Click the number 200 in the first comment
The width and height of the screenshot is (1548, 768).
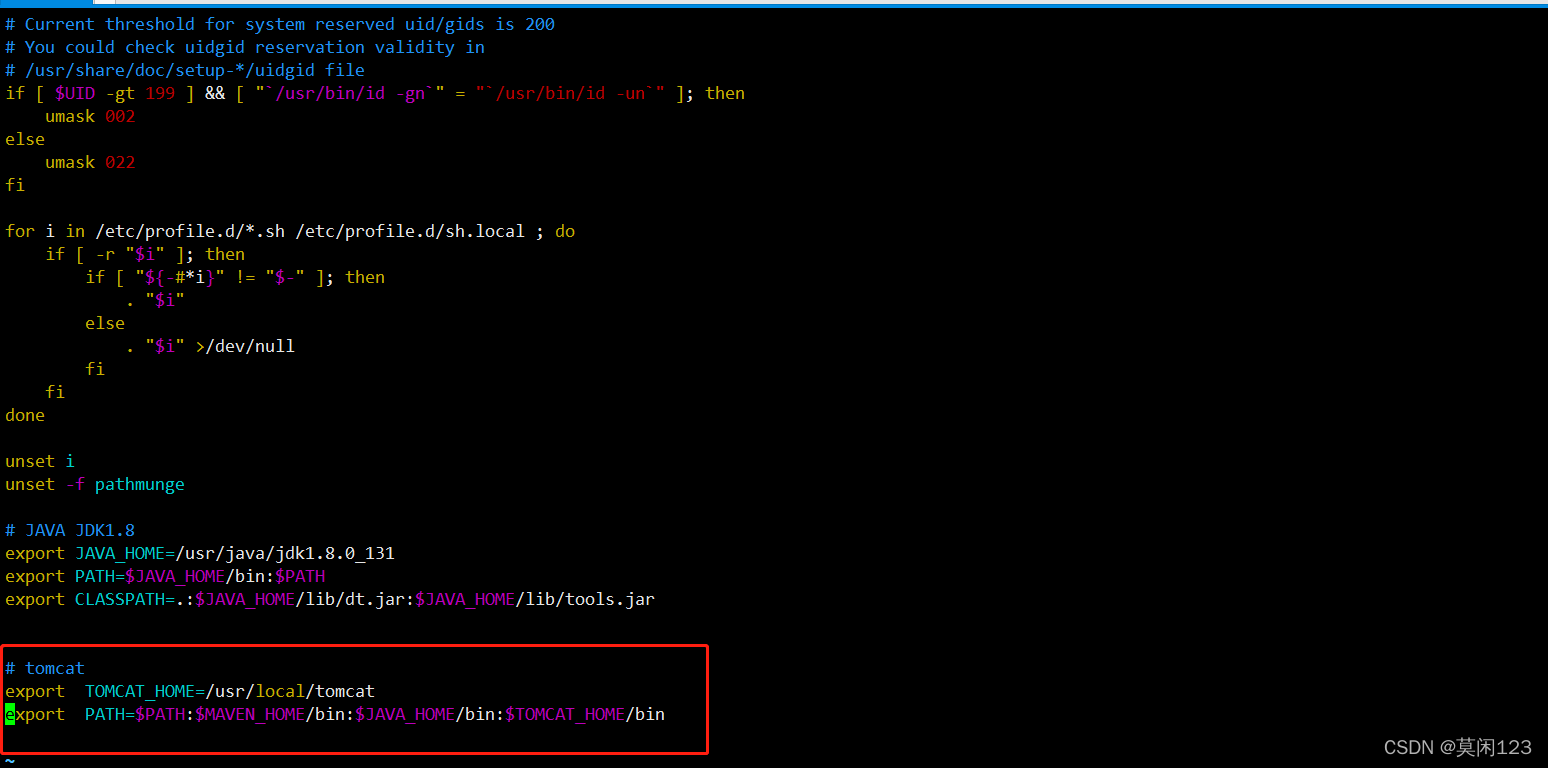tap(540, 24)
